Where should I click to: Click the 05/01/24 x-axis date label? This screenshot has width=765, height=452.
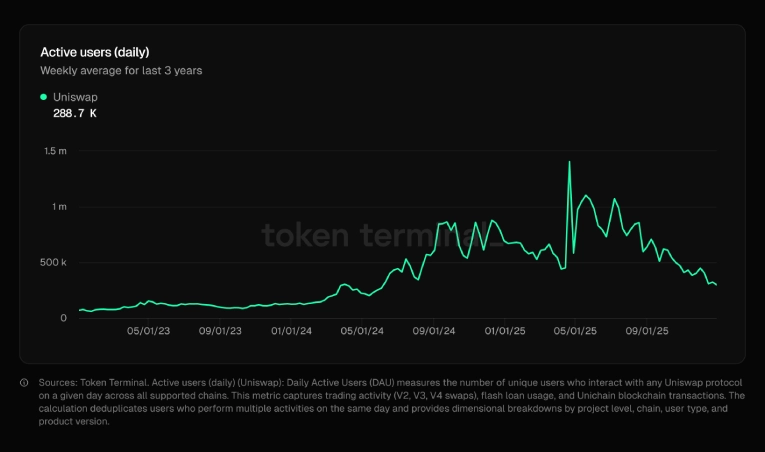pos(362,330)
